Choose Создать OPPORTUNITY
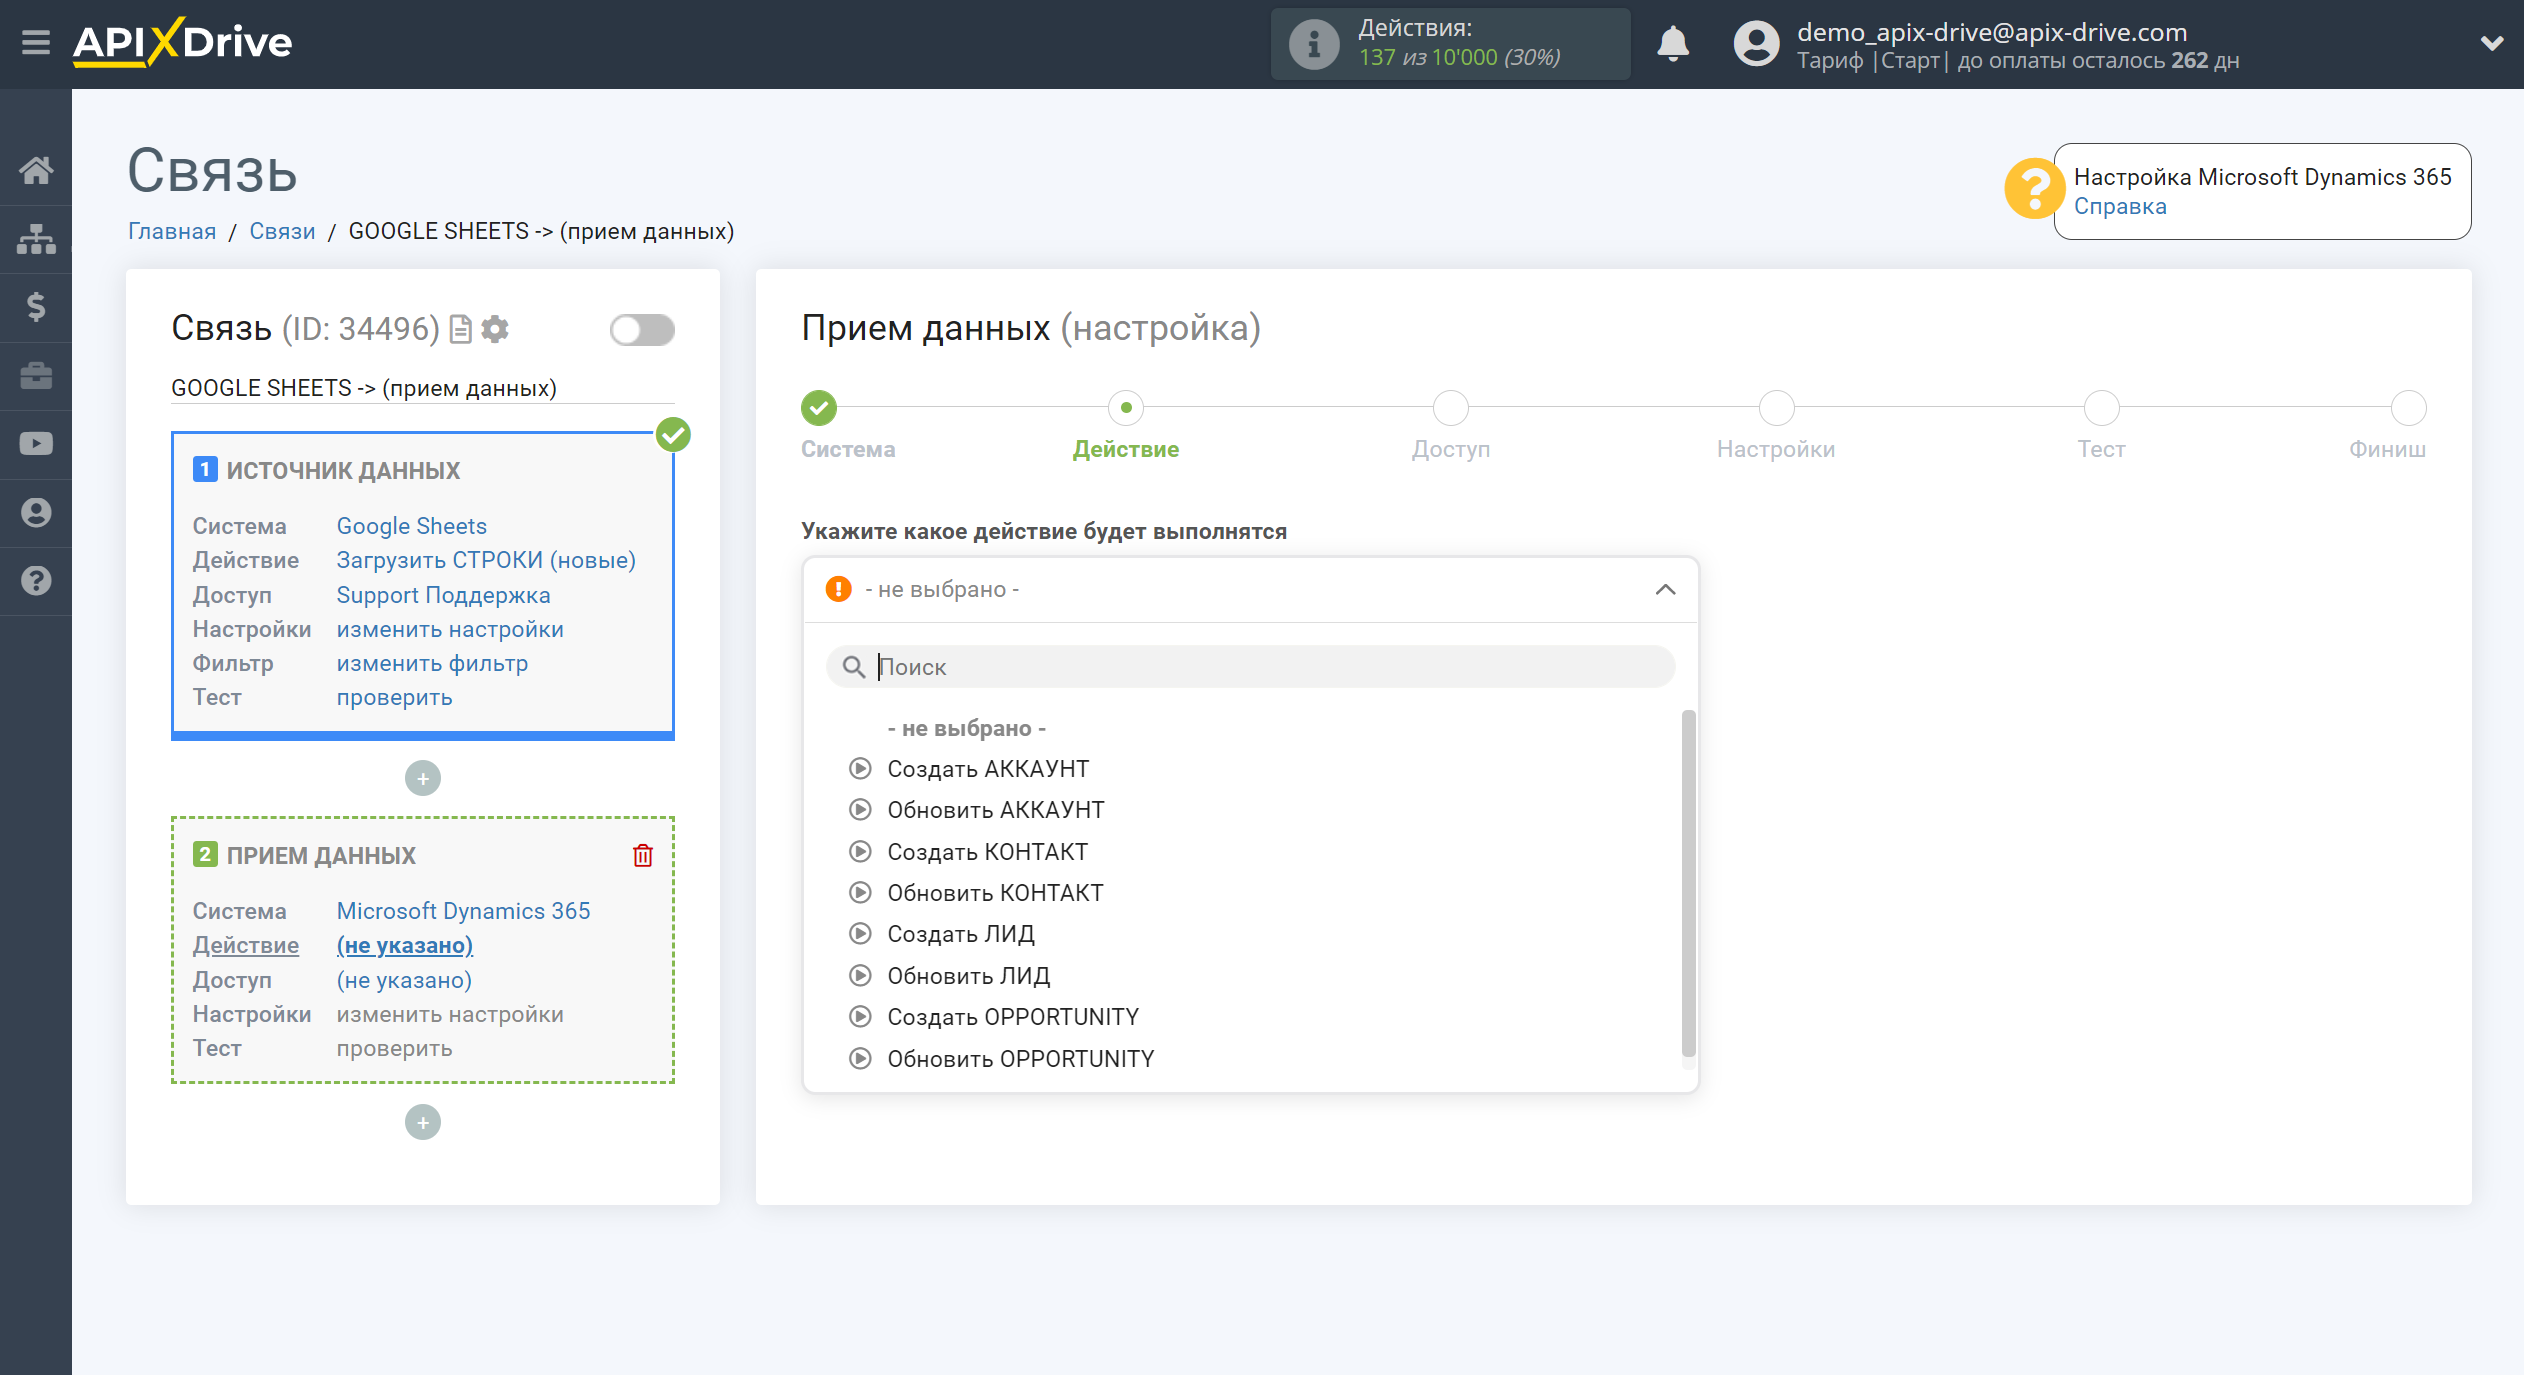 click(1013, 1017)
